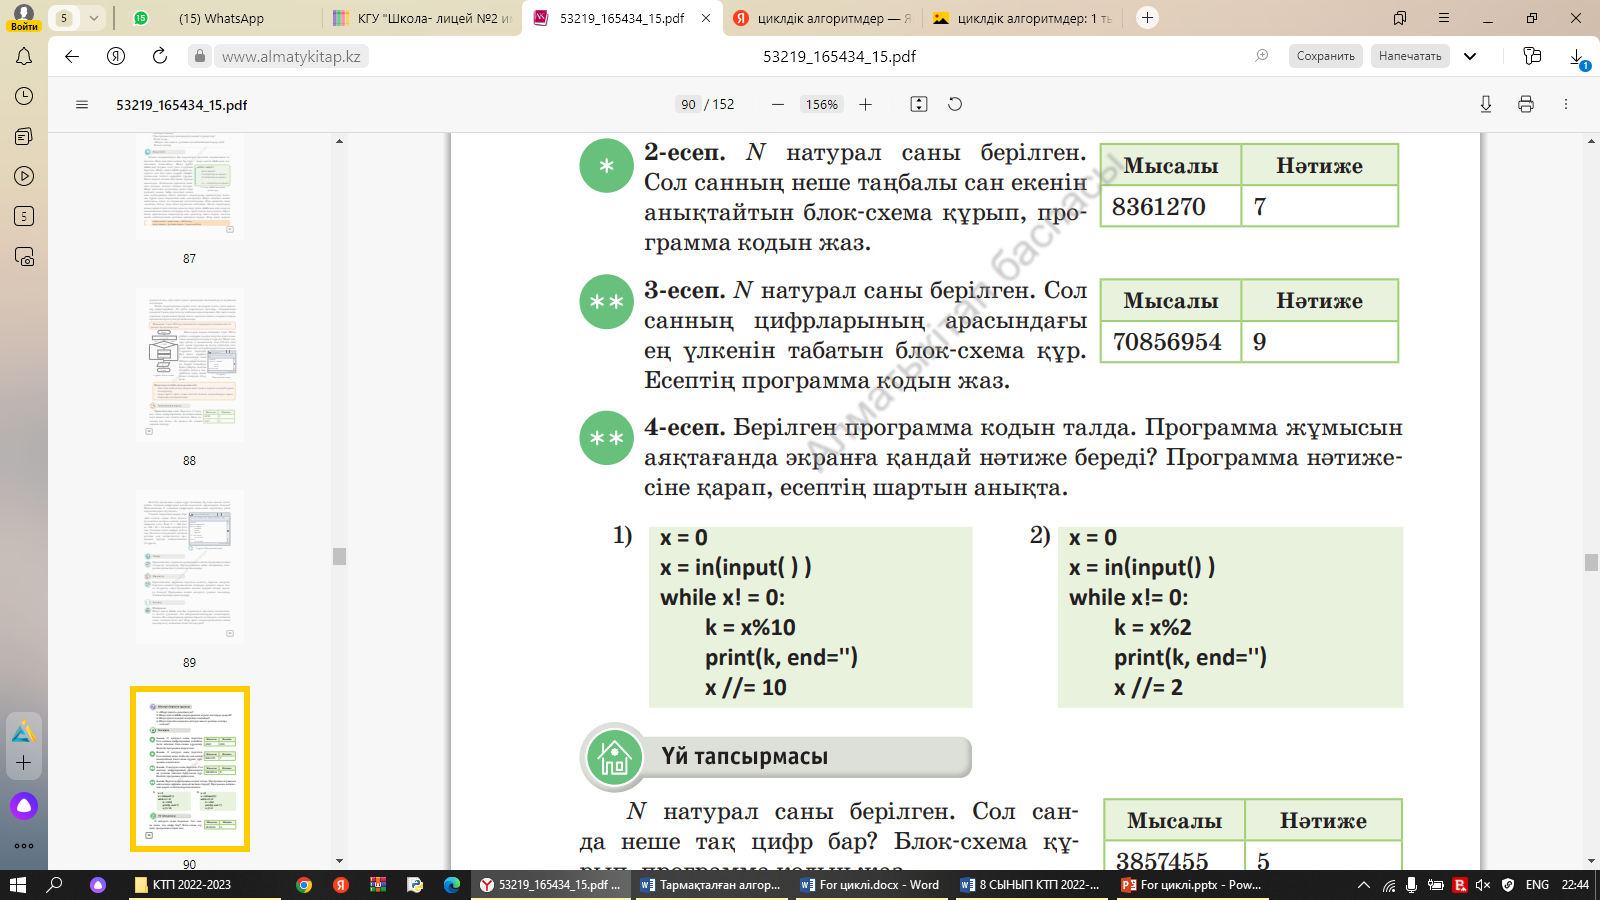Click the www.almatykitap.kz address field
Screen dimensions: 1600x900
(x=291, y=57)
